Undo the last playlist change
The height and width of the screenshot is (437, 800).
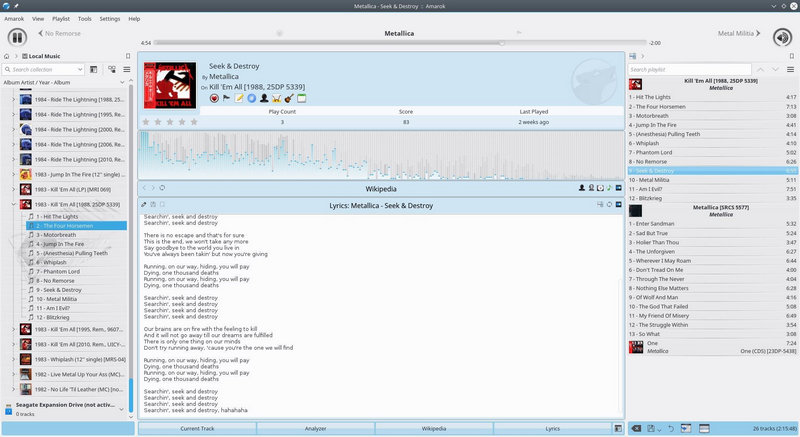669,428
